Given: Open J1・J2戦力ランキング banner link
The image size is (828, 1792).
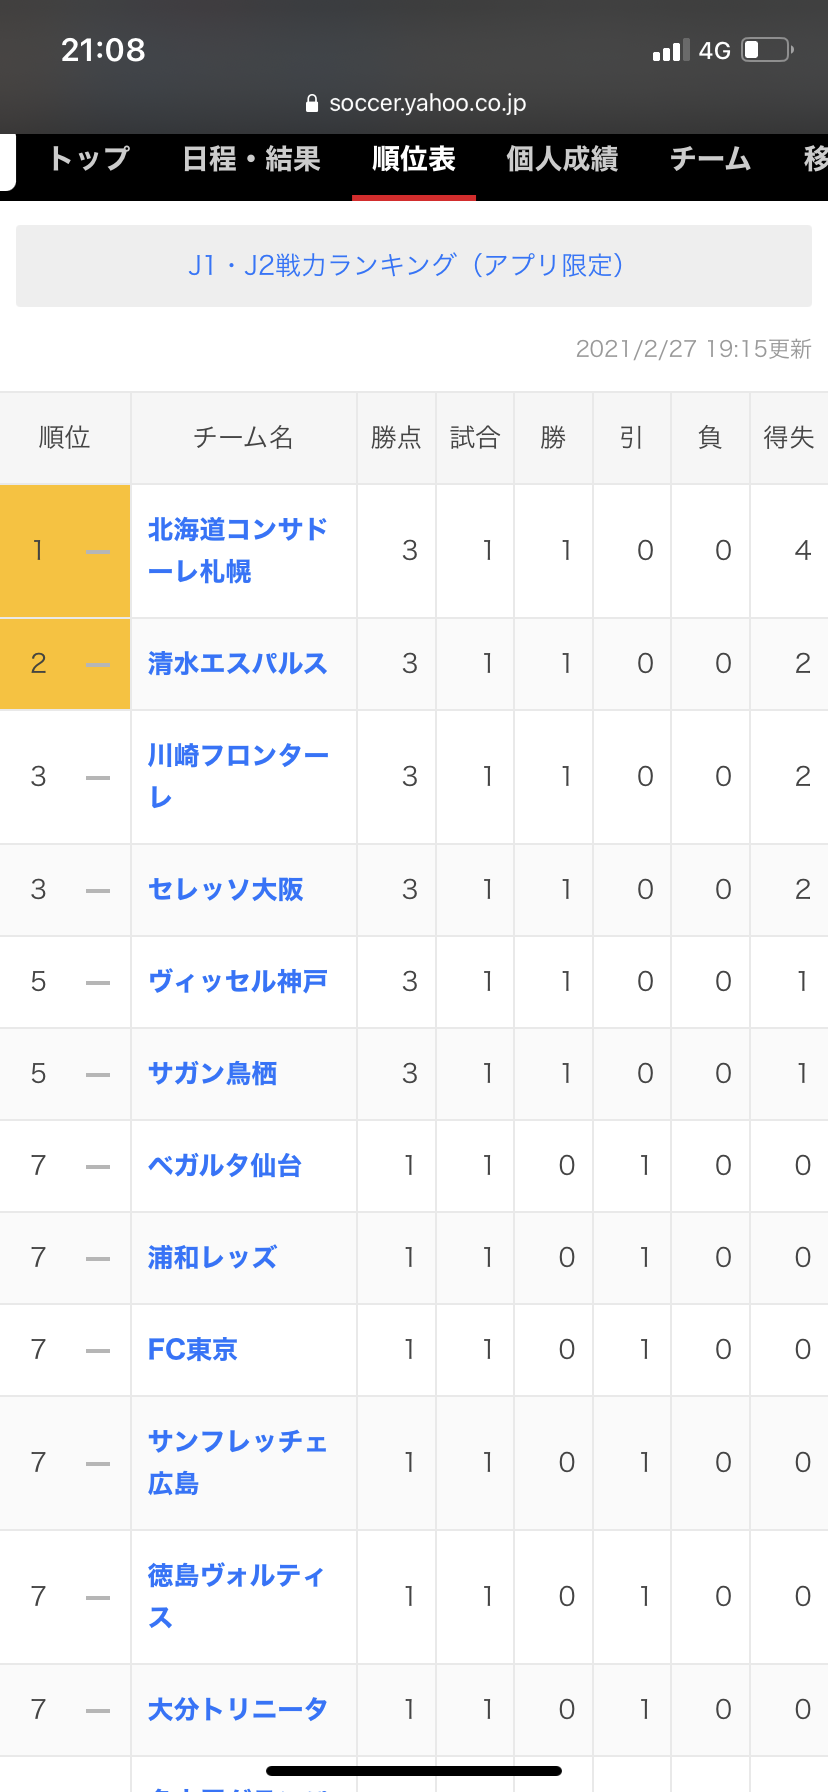Looking at the screenshot, I should tap(414, 265).
